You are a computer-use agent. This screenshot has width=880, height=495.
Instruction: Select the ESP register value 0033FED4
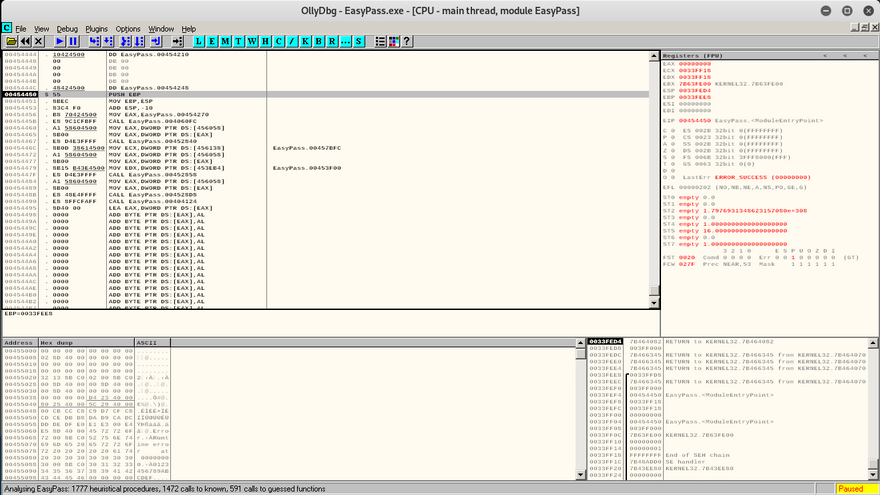(x=695, y=90)
